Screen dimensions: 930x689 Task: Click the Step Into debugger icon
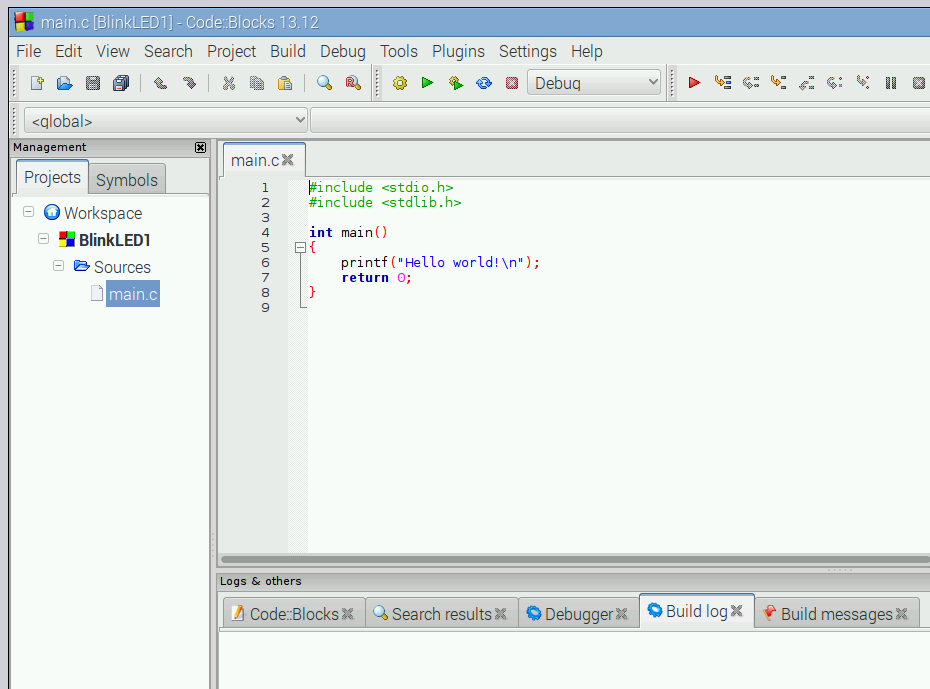778,82
